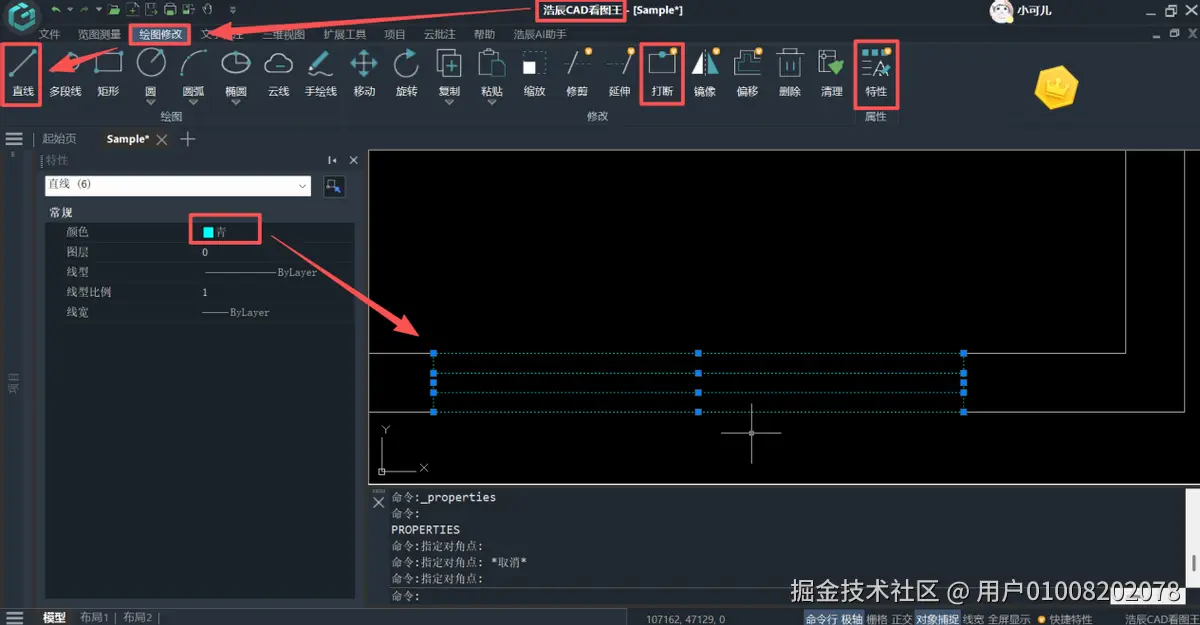Image resolution: width=1200 pixels, height=625 pixels.
Task: Activate the 打断 break tool
Action: 662,72
